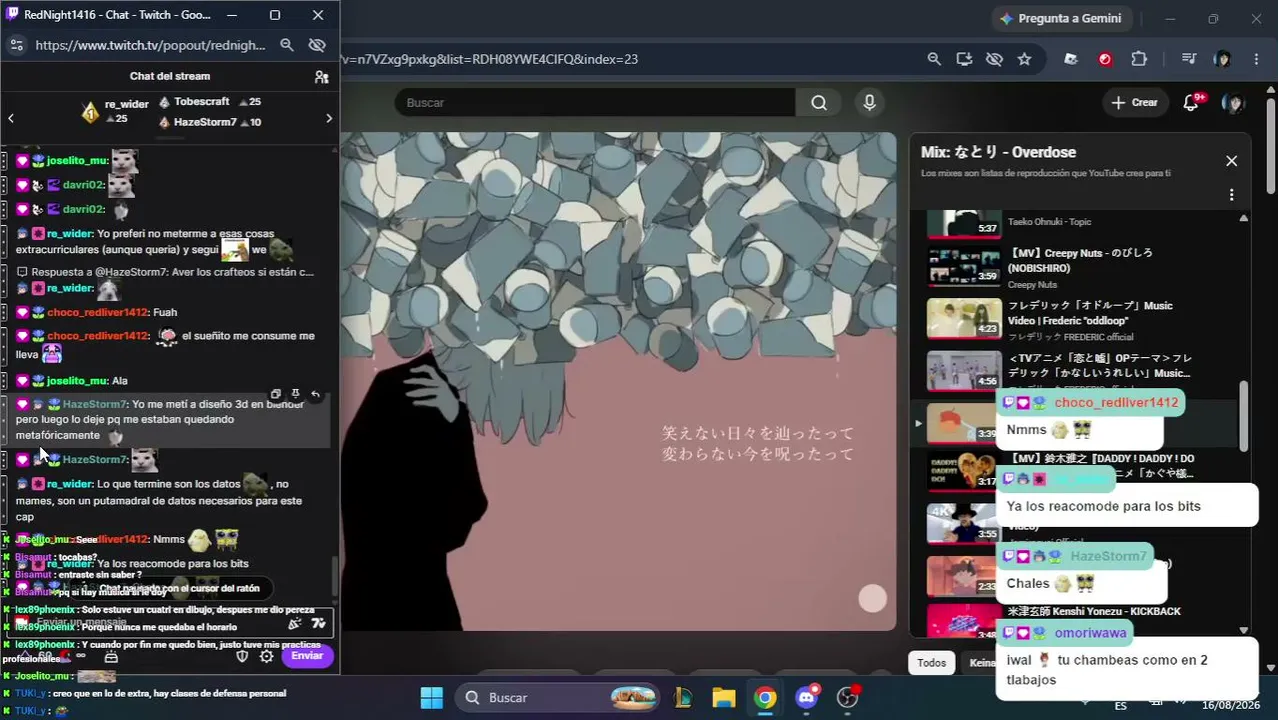
Task: Switch to Chrome from the taskbar
Action: [x=765, y=697]
